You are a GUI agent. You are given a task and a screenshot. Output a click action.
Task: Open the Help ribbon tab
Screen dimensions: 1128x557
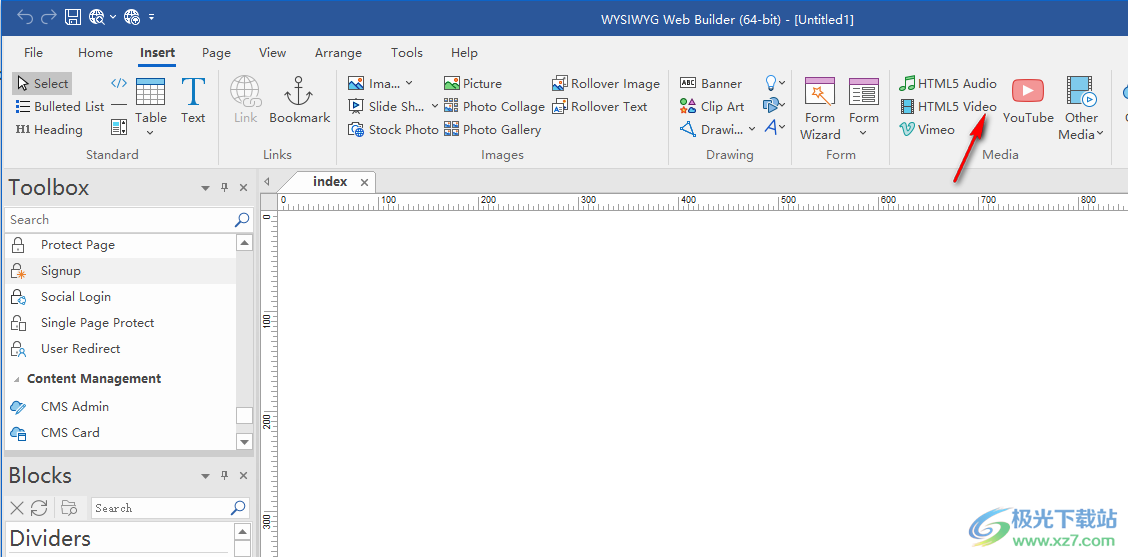tap(464, 53)
